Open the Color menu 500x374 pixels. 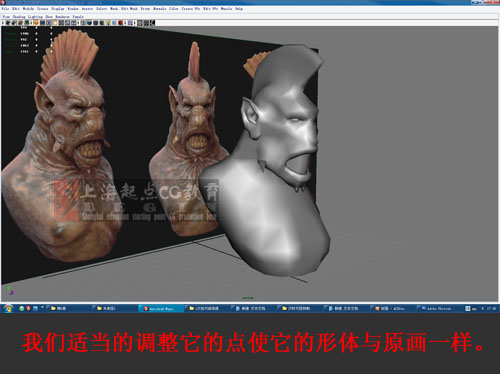[174, 9]
